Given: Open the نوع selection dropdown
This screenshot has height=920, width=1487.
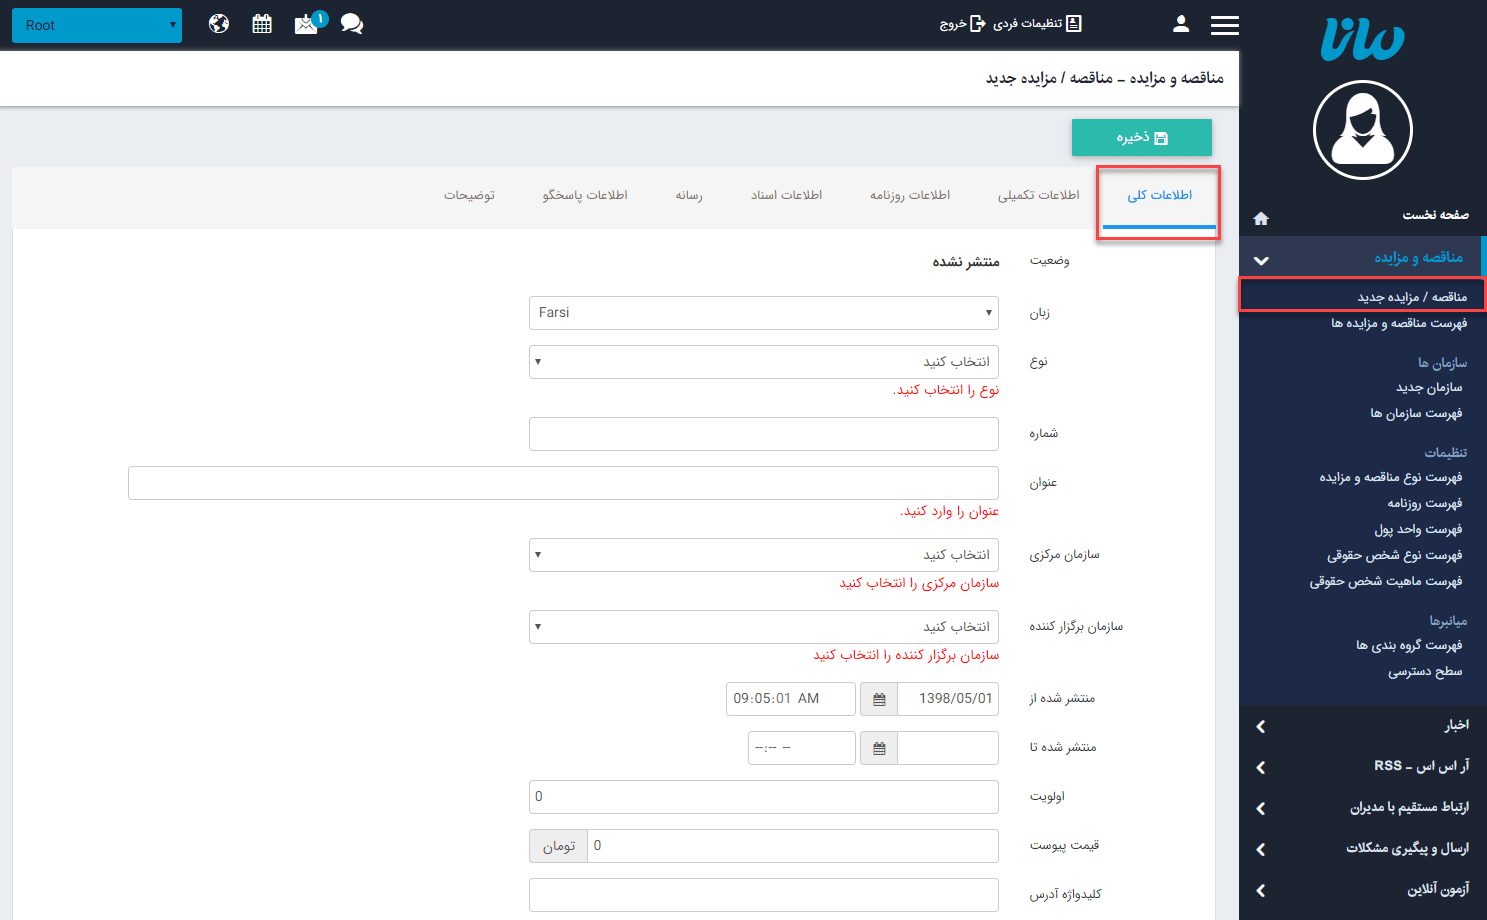Looking at the screenshot, I should pyautogui.click(x=763, y=362).
